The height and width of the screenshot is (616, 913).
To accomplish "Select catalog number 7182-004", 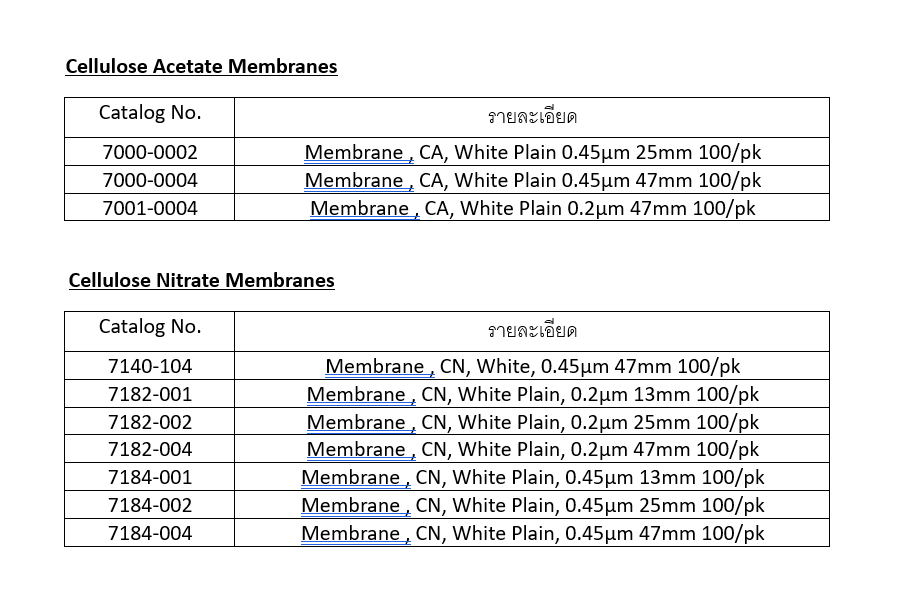I will click(x=150, y=449).
